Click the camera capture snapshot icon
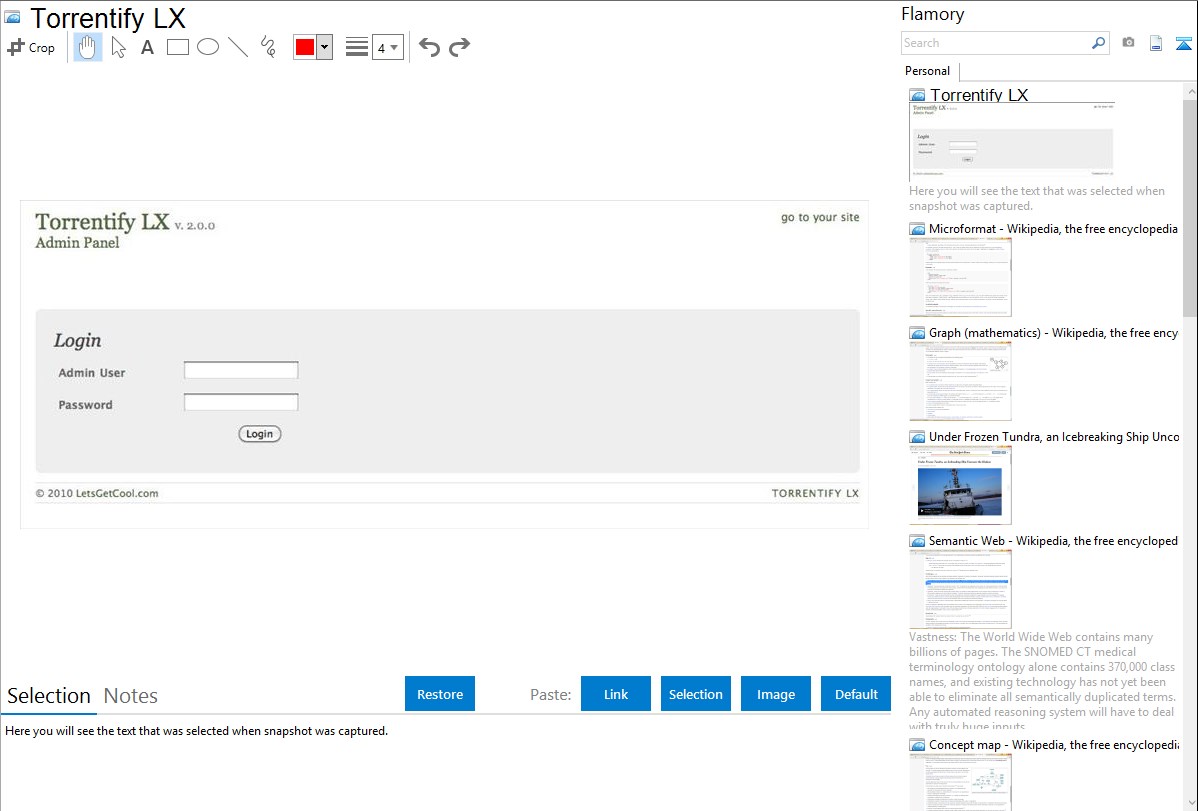Image resolution: width=1198 pixels, height=811 pixels. (x=1128, y=43)
